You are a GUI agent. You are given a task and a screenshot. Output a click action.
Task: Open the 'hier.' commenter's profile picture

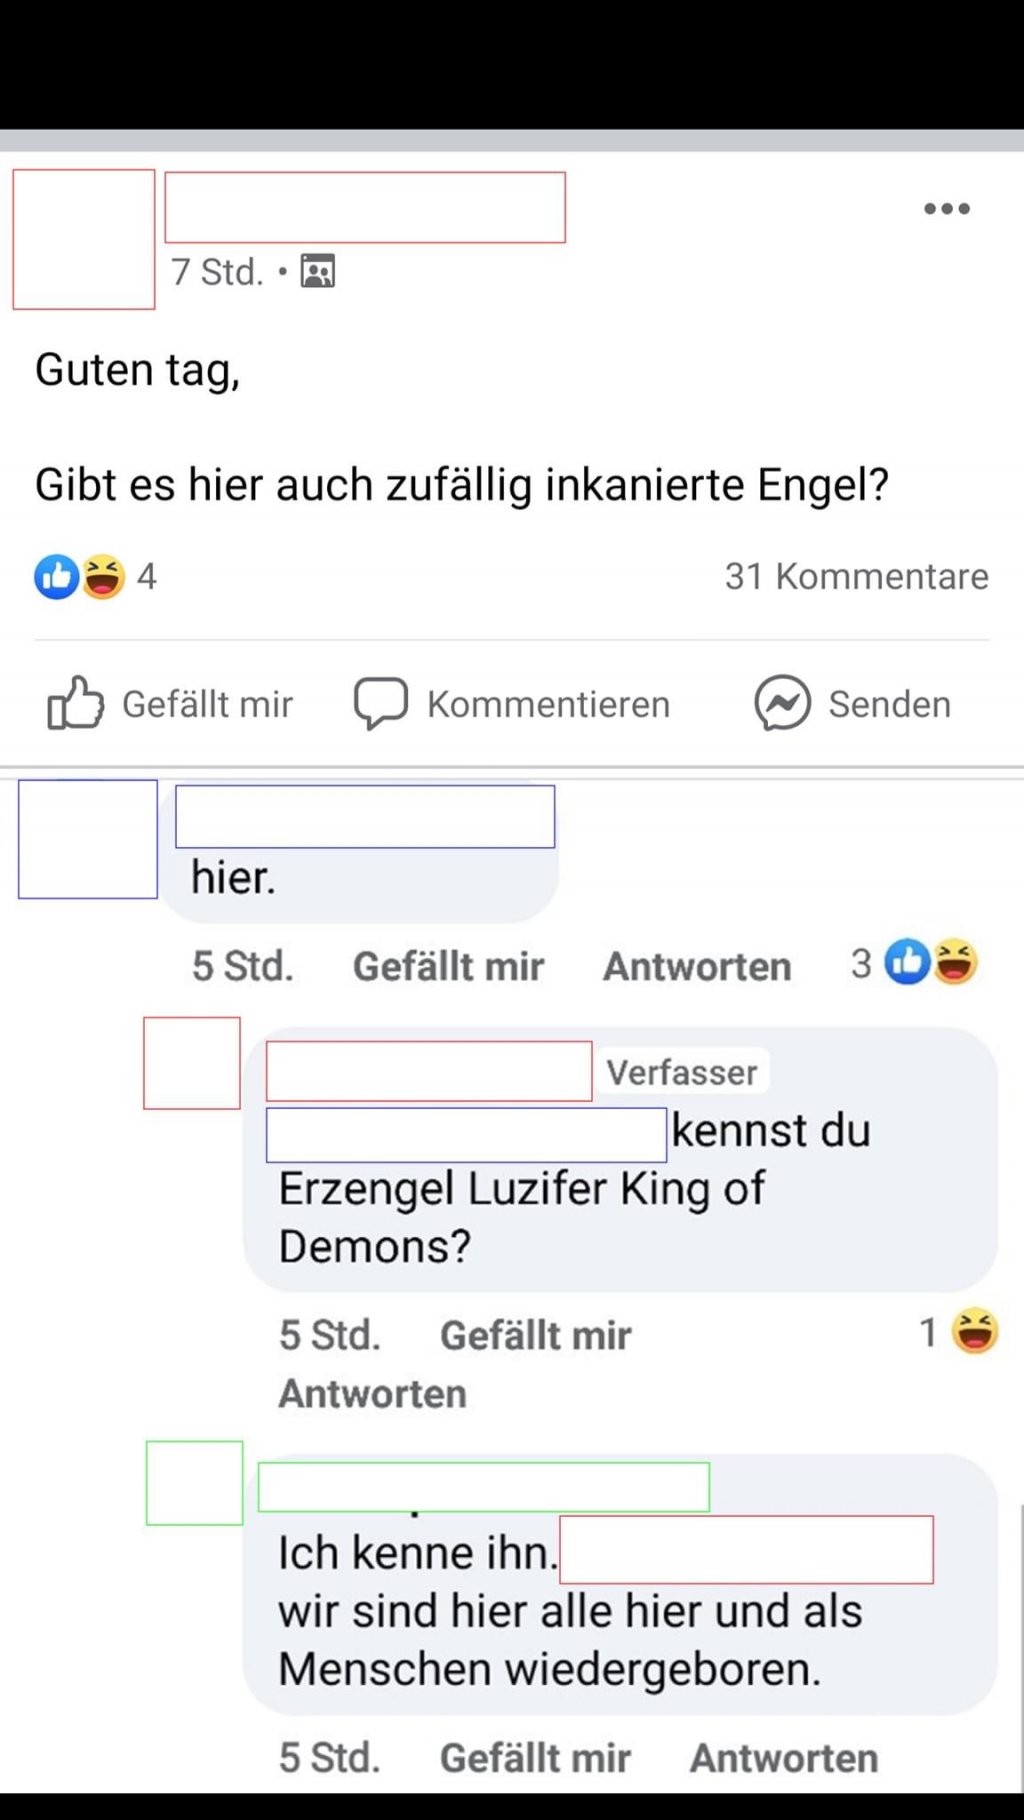[x=88, y=839]
